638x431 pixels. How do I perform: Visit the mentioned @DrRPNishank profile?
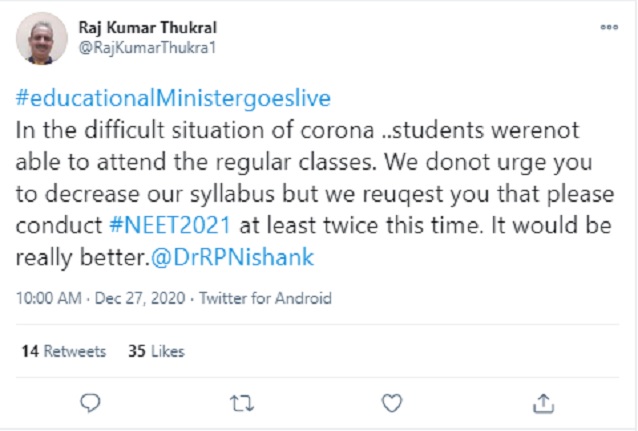click(x=257, y=258)
